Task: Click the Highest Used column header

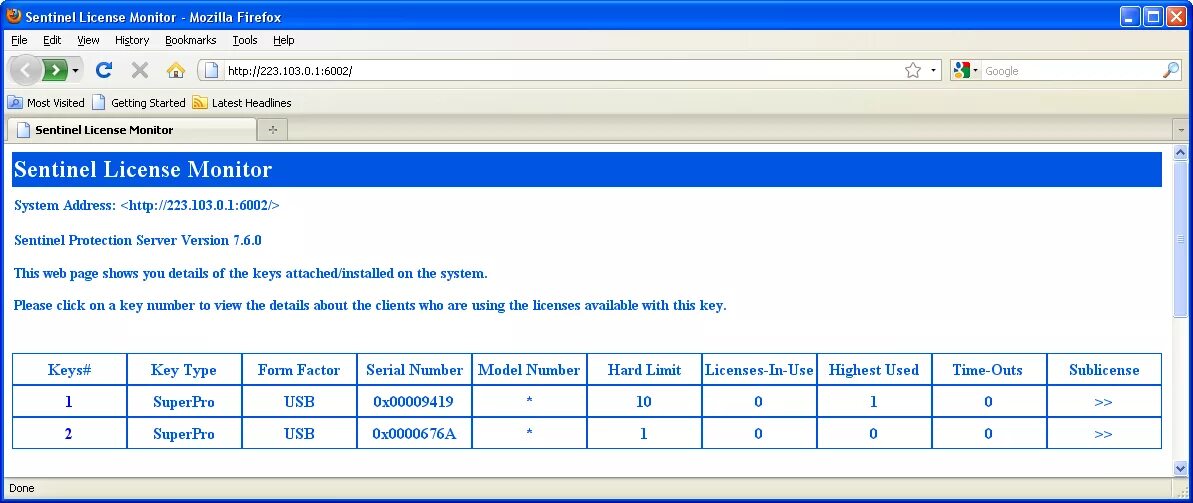Action: tap(873, 370)
